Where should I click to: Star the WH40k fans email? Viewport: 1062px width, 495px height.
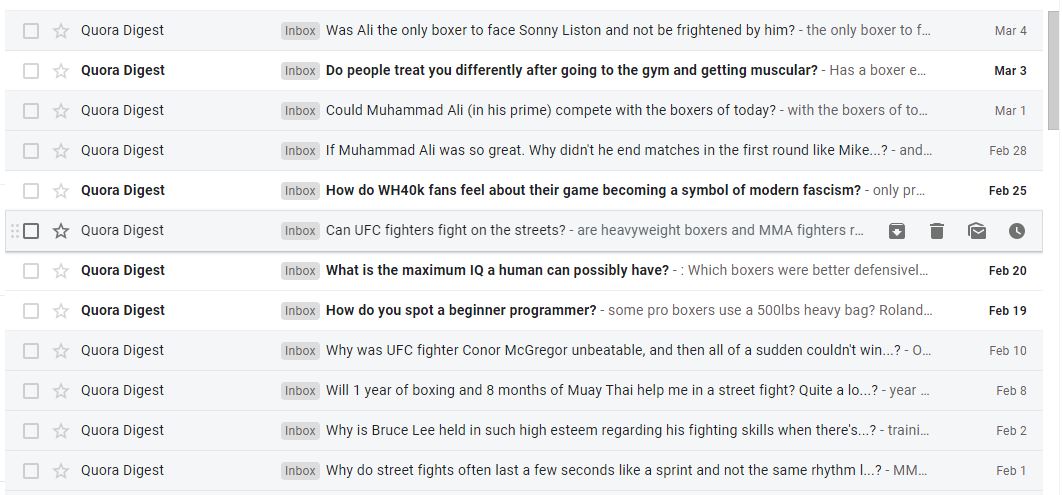(x=61, y=190)
